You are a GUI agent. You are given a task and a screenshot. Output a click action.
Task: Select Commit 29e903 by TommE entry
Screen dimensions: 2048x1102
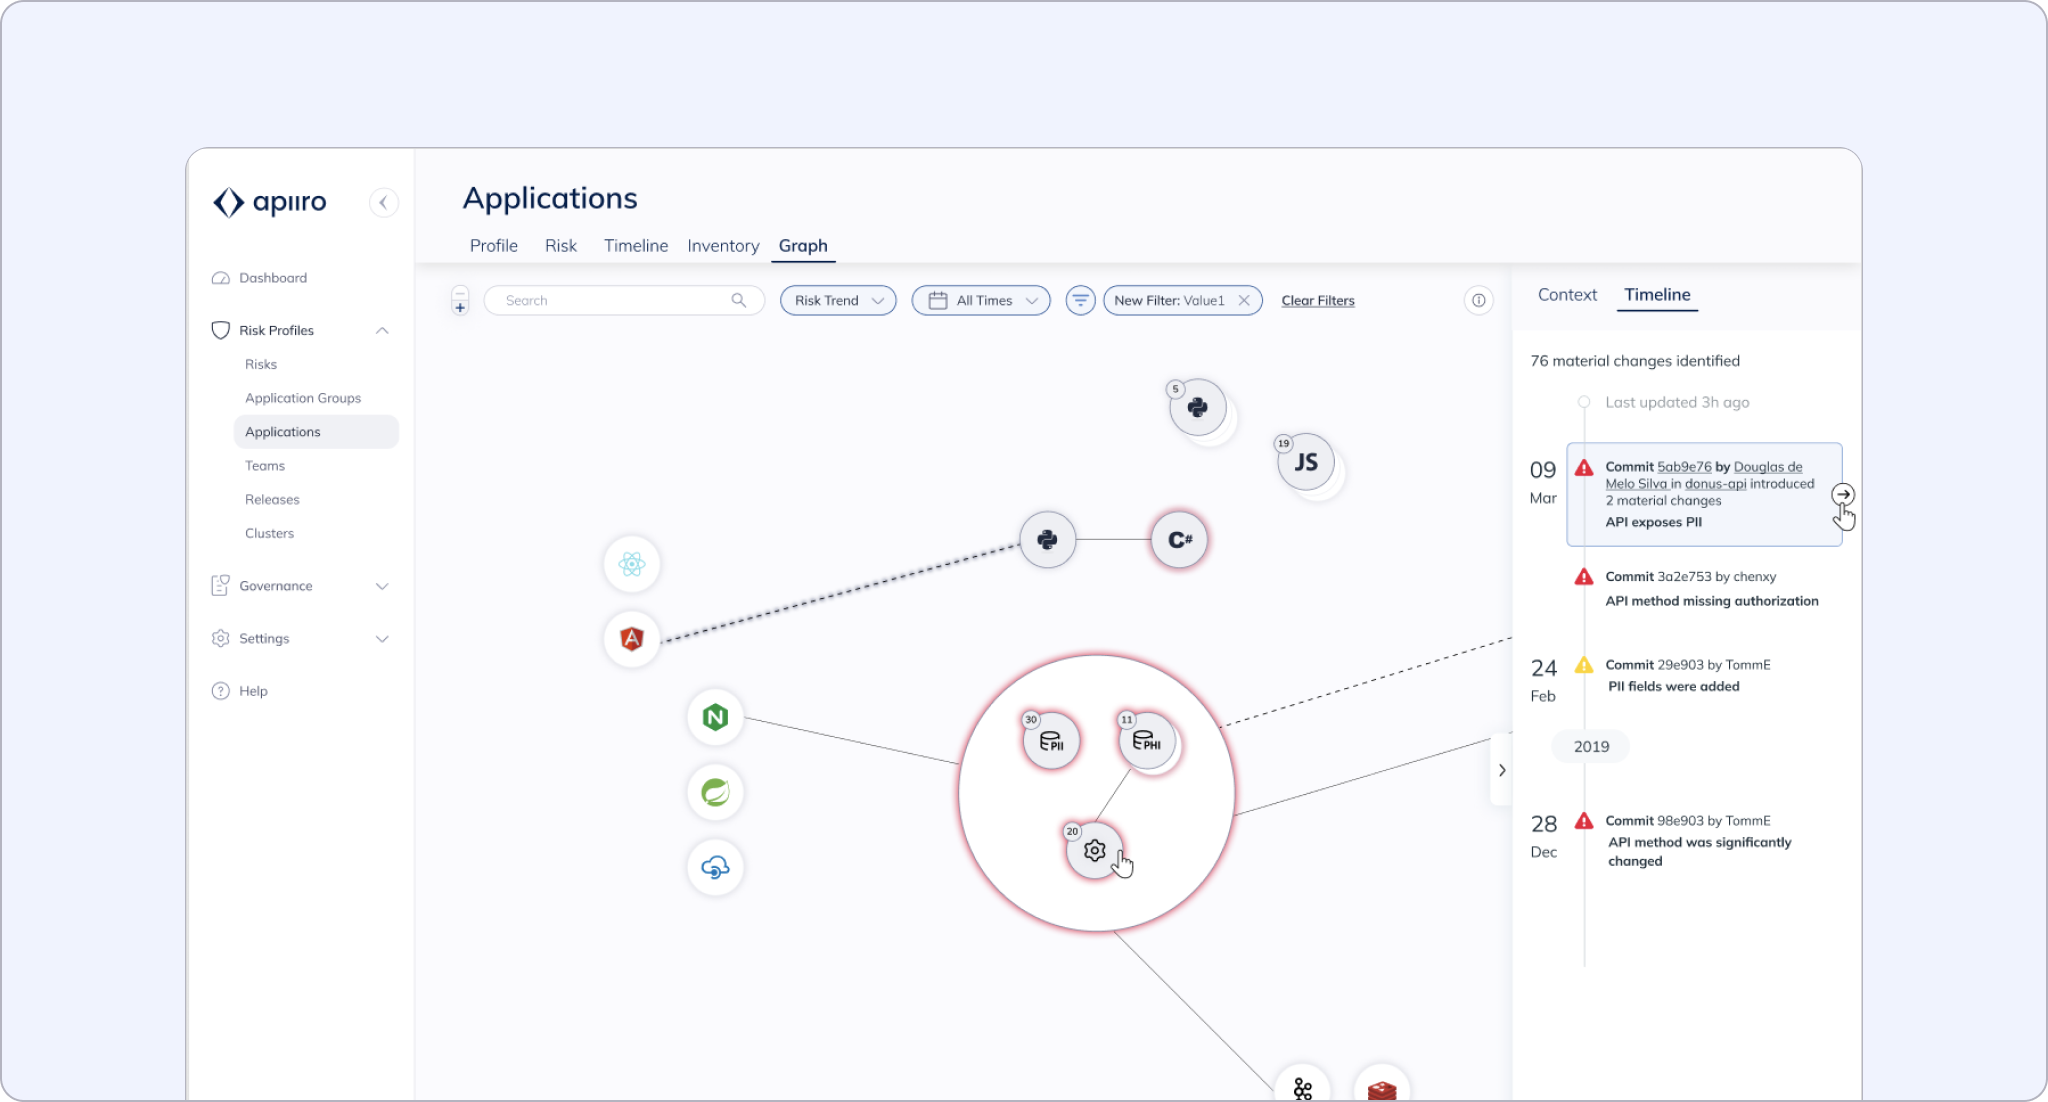(1688, 676)
